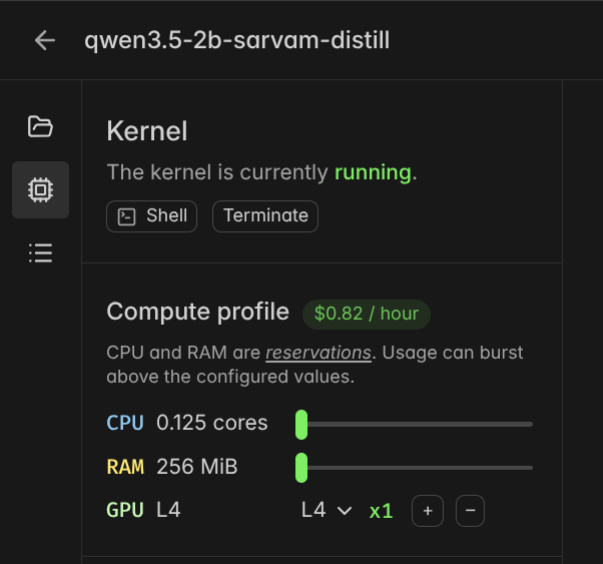Viewport: 603px width, 564px height.
Task: Terminate the running kernel
Action: 265,216
